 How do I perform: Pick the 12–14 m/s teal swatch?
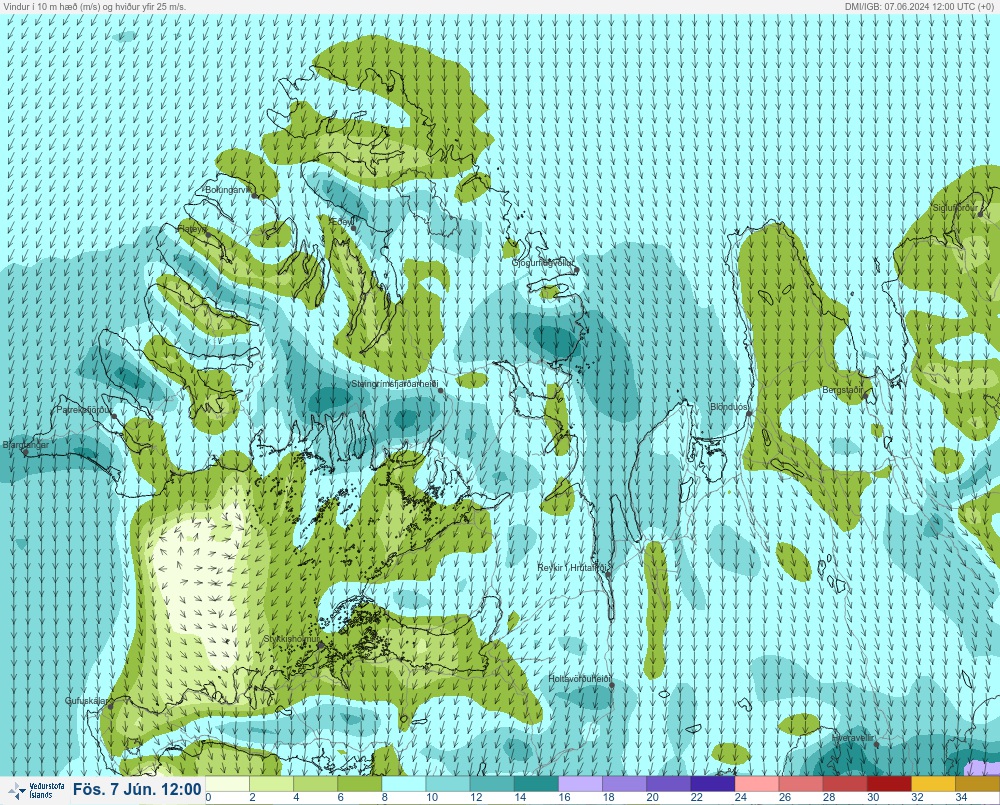click(x=492, y=784)
